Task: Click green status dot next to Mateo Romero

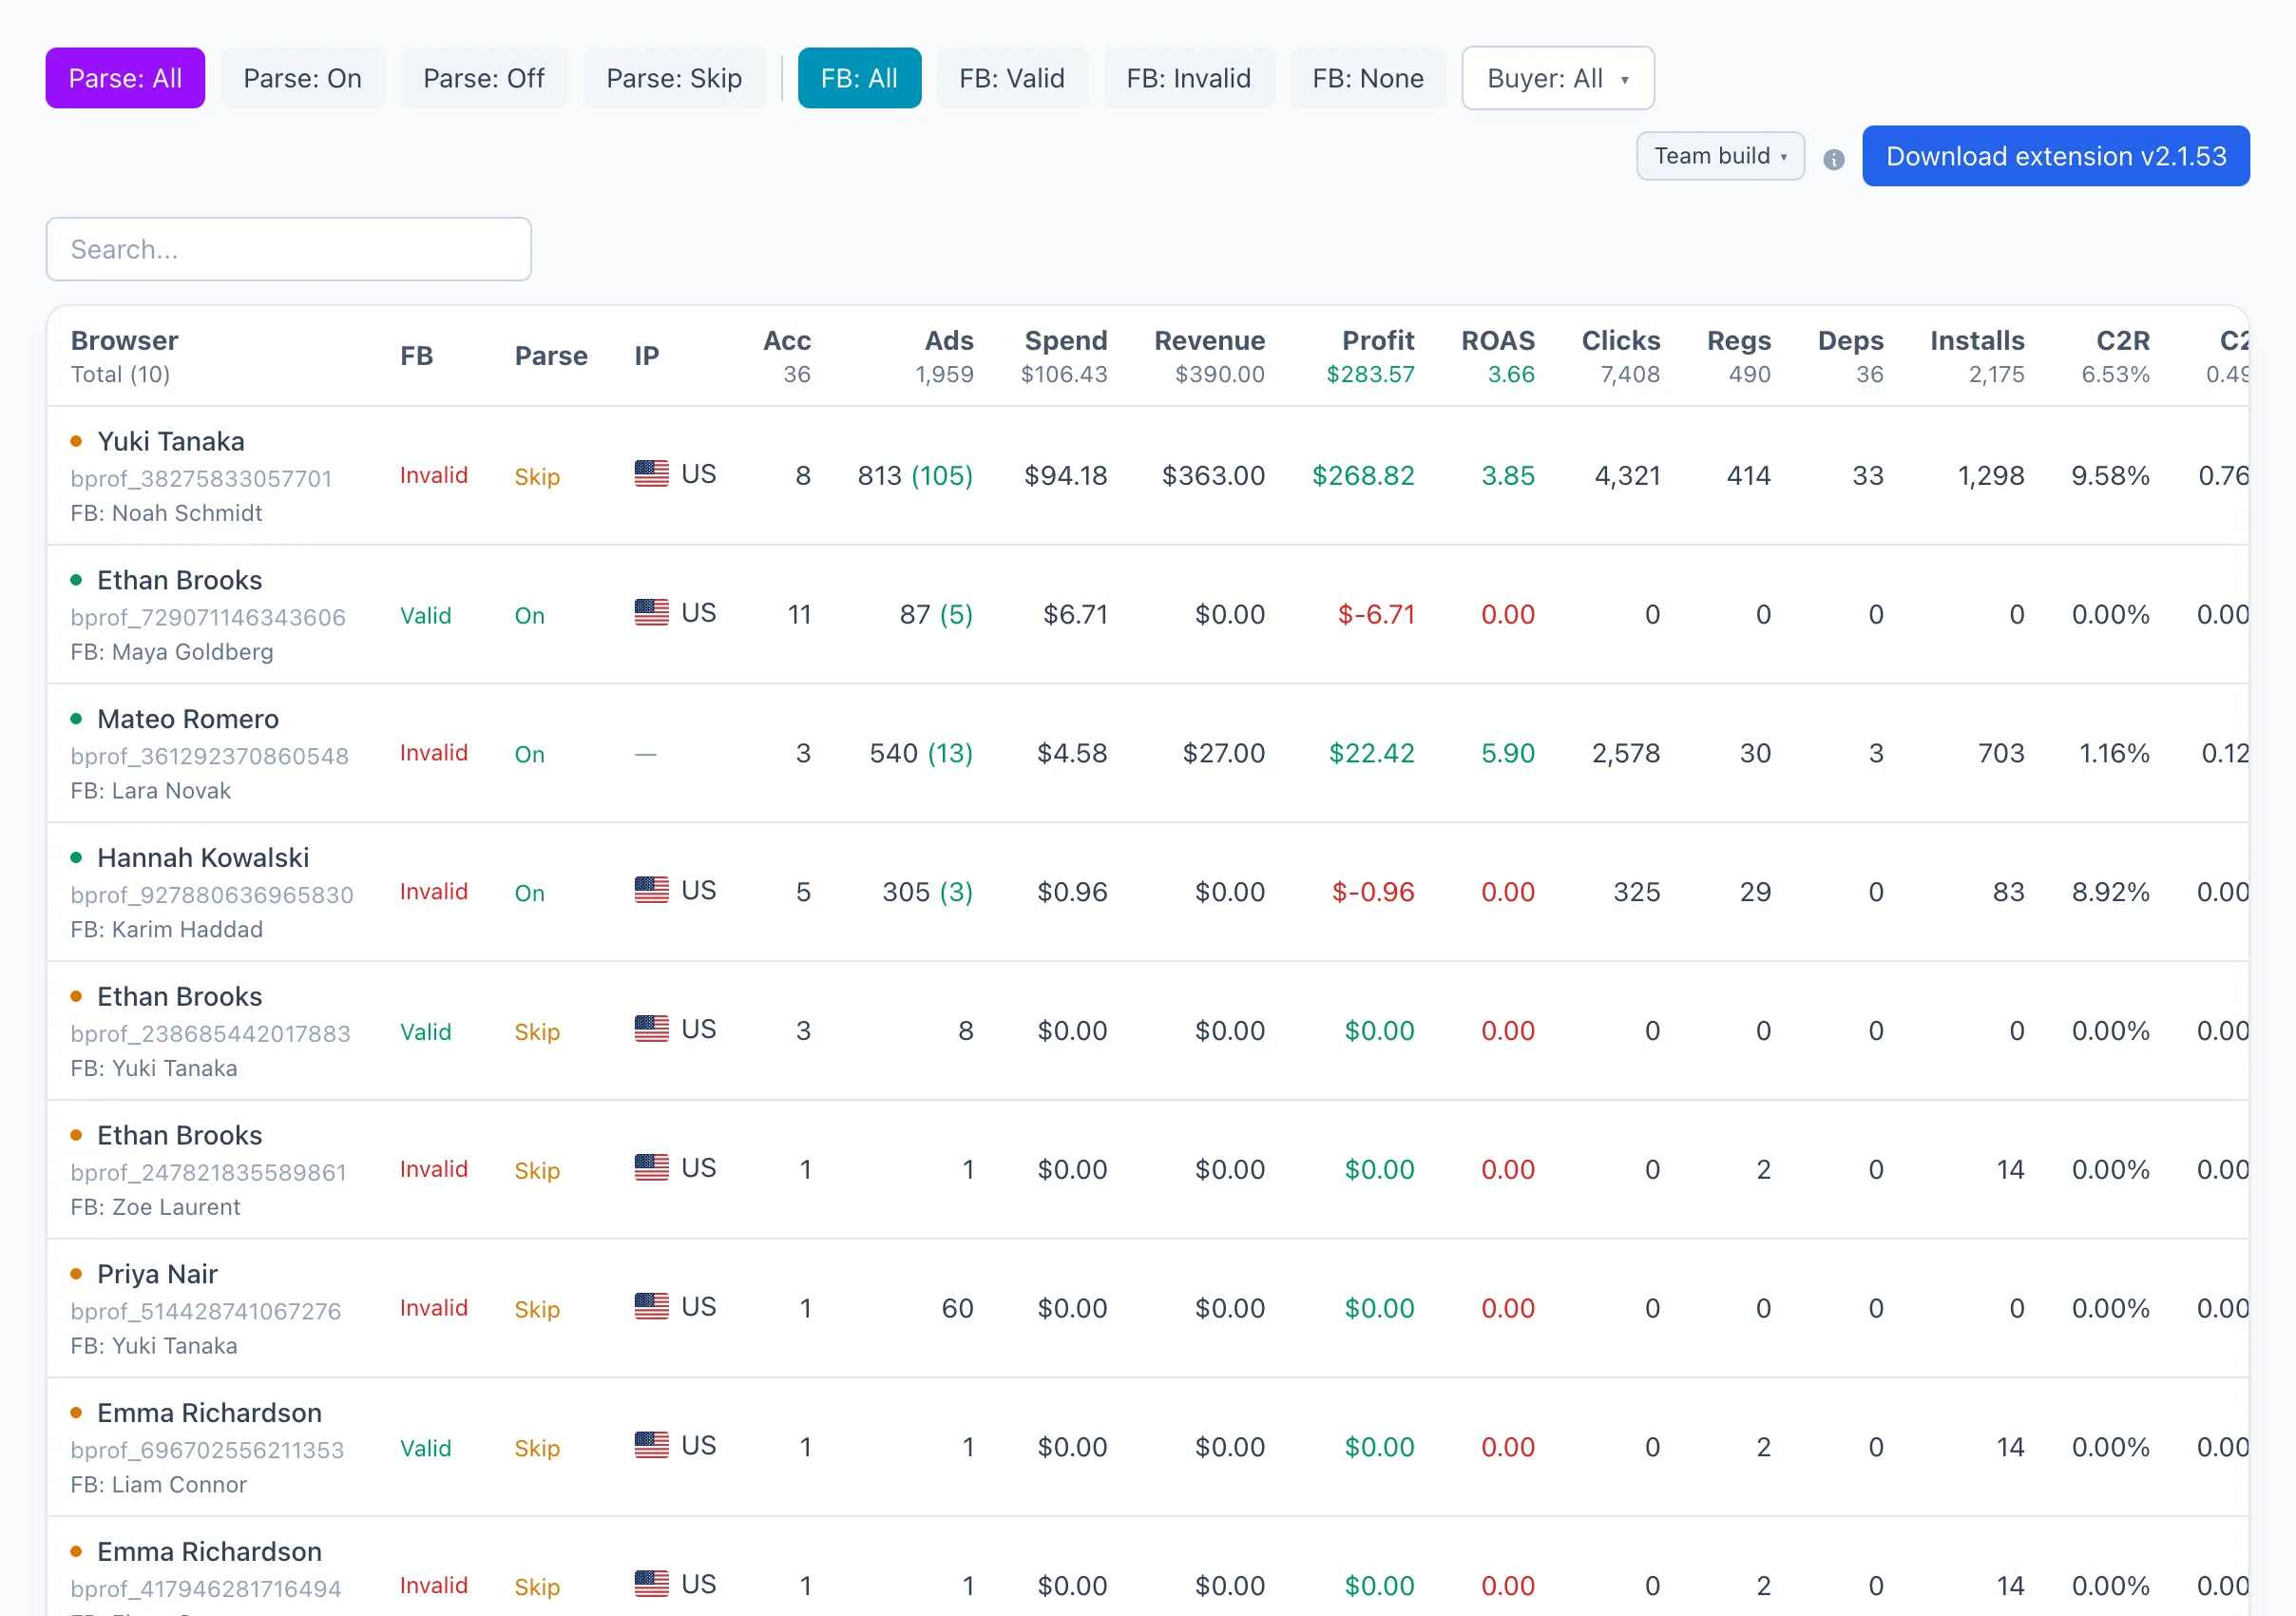Action: pyautogui.click(x=76, y=718)
